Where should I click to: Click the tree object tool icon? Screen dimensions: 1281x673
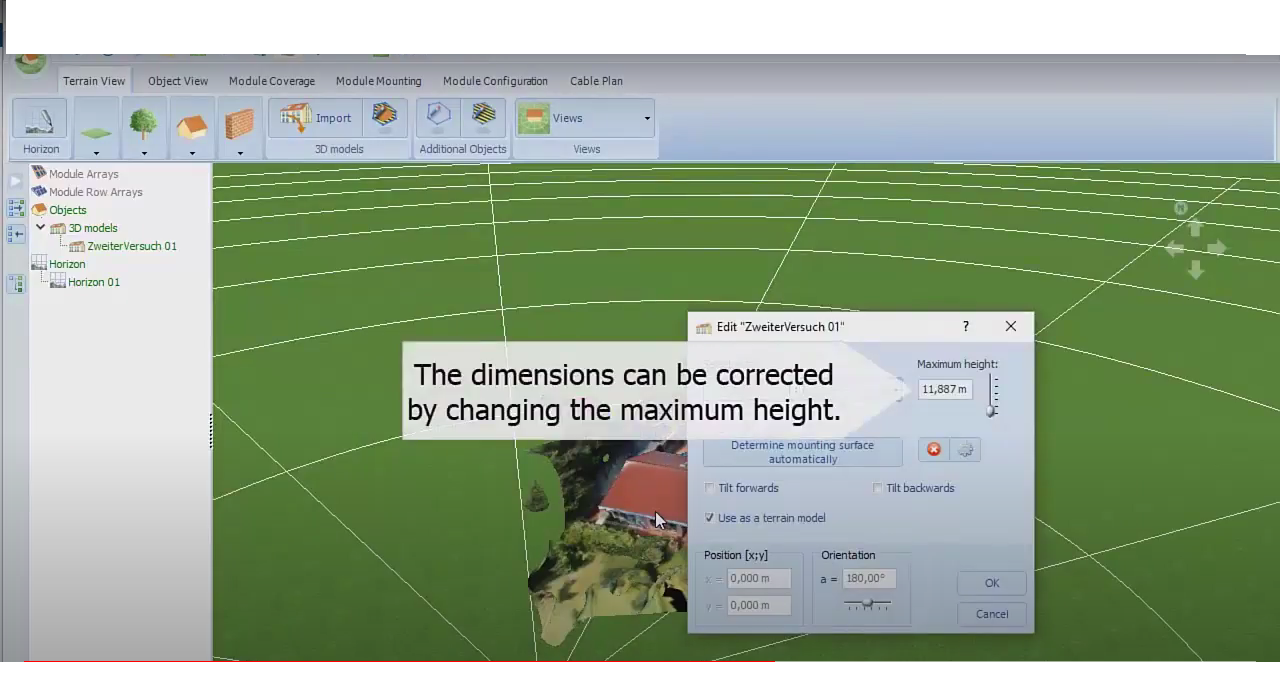coord(144,122)
